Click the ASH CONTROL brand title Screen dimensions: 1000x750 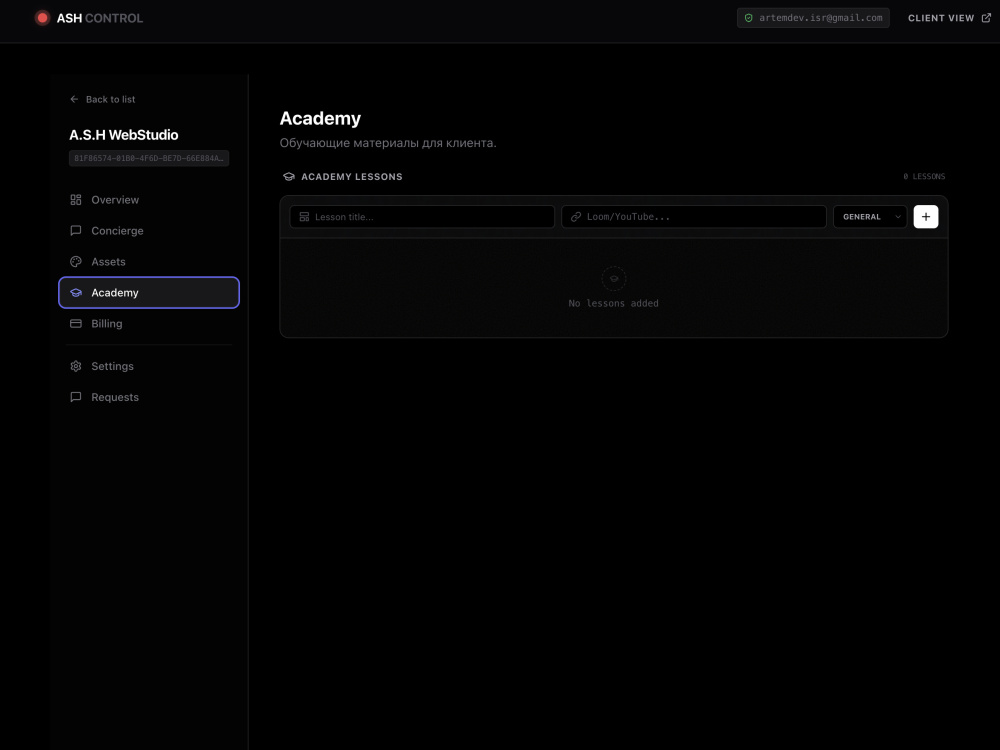(100, 18)
